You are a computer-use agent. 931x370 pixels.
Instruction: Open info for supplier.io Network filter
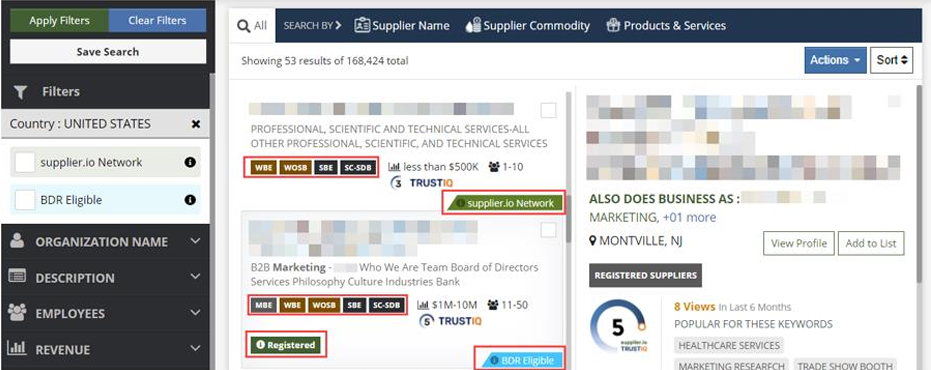point(190,162)
